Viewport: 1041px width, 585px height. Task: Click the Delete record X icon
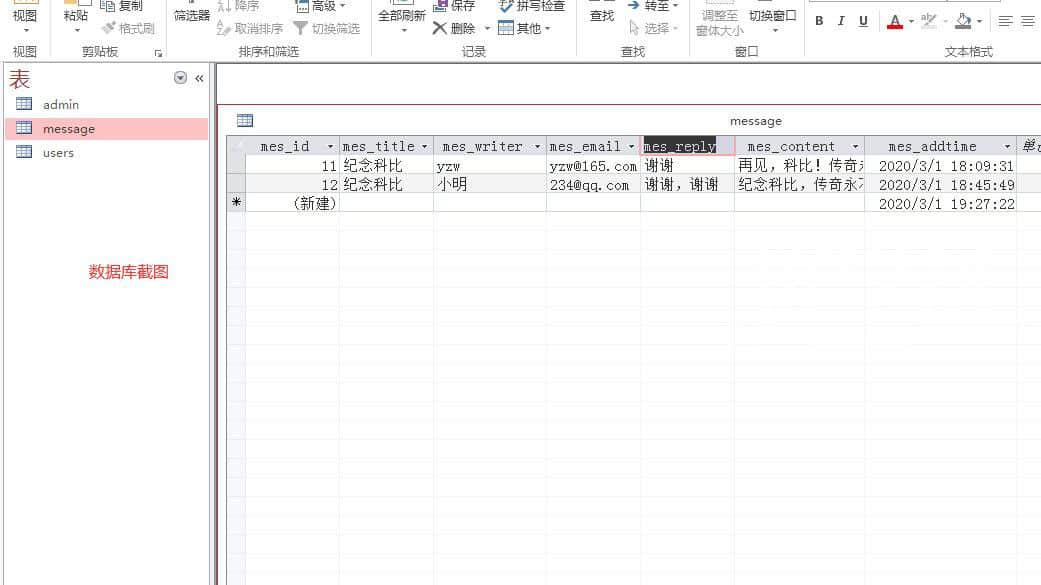point(440,28)
